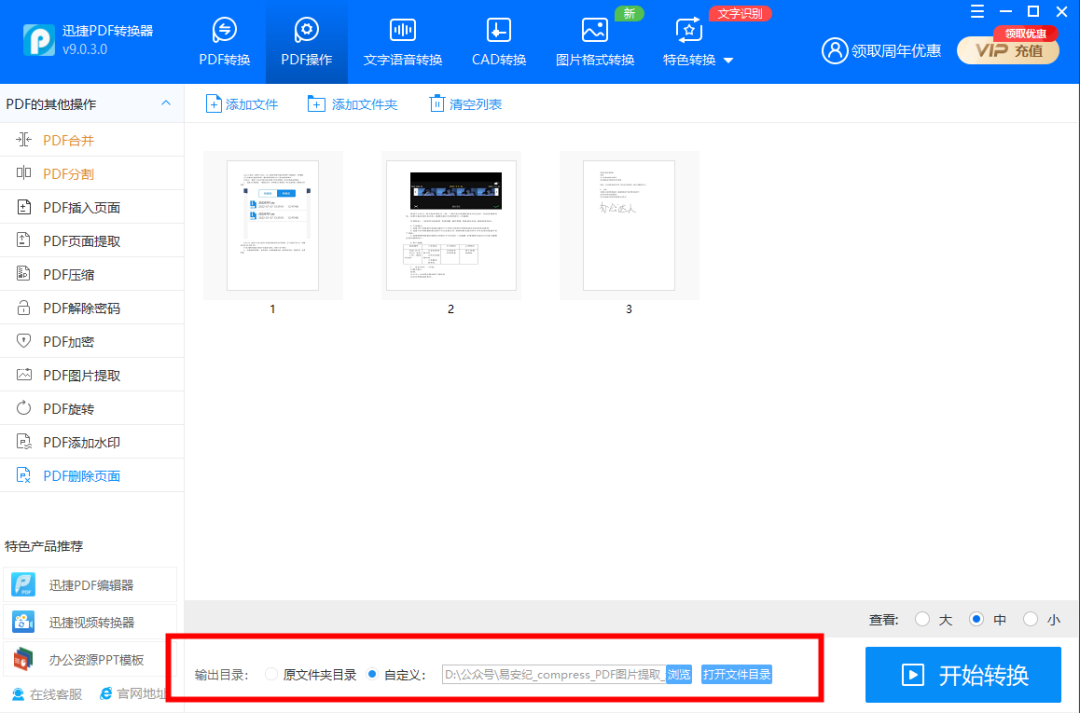Open 迅捷视频转换器 recommended product

[x=90, y=622]
